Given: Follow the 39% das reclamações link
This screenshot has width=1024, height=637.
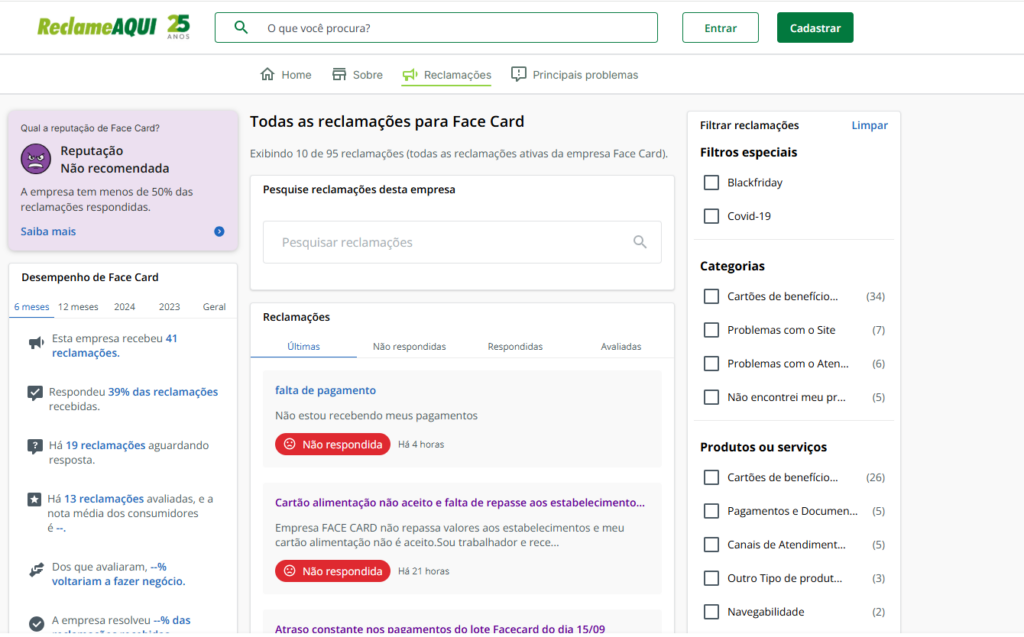Looking at the screenshot, I should pos(163,392).
